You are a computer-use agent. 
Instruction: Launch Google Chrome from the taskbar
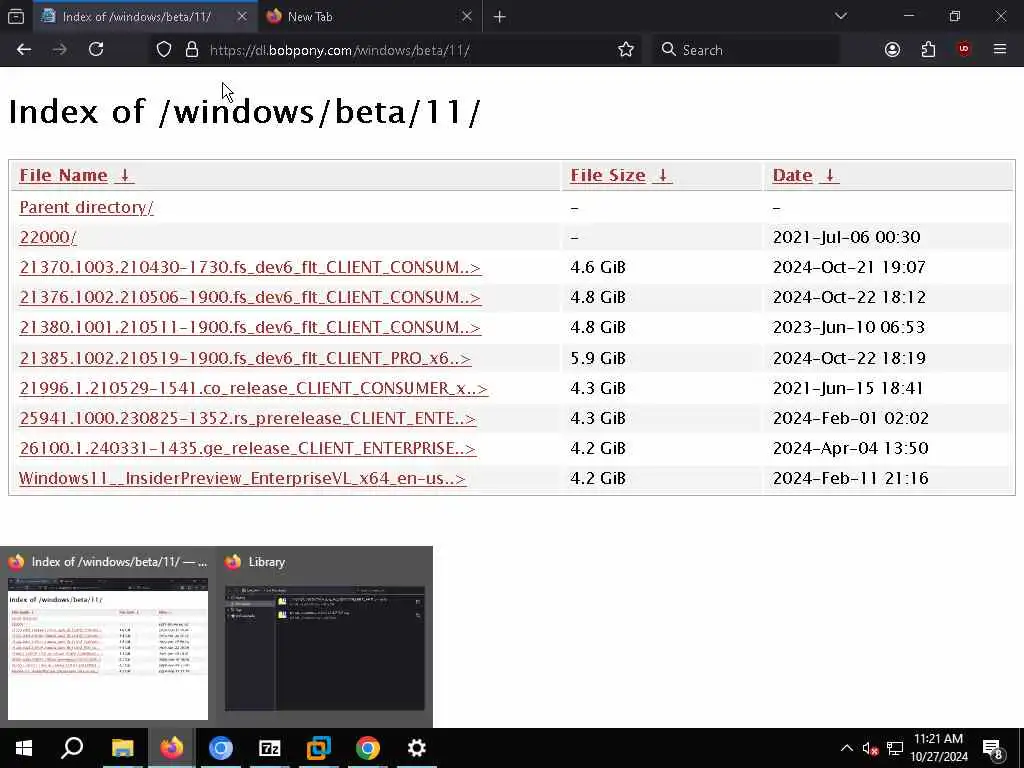point(368,748)
